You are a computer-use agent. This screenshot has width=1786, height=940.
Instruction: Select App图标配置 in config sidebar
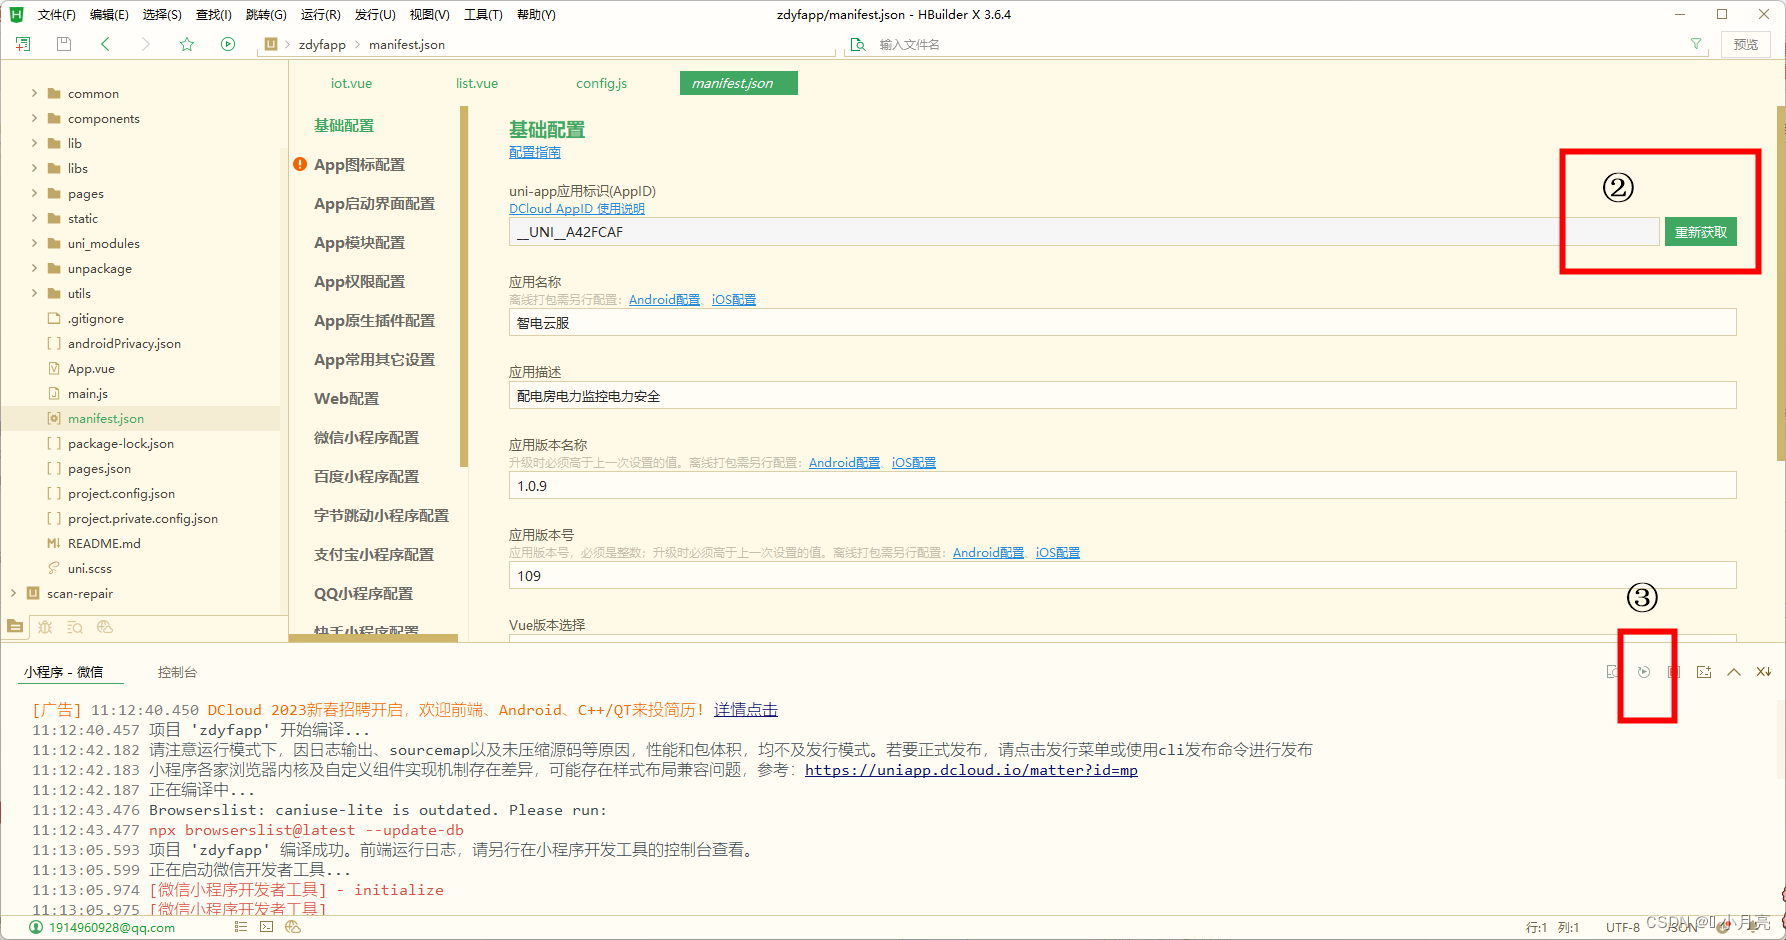(360, 164)
